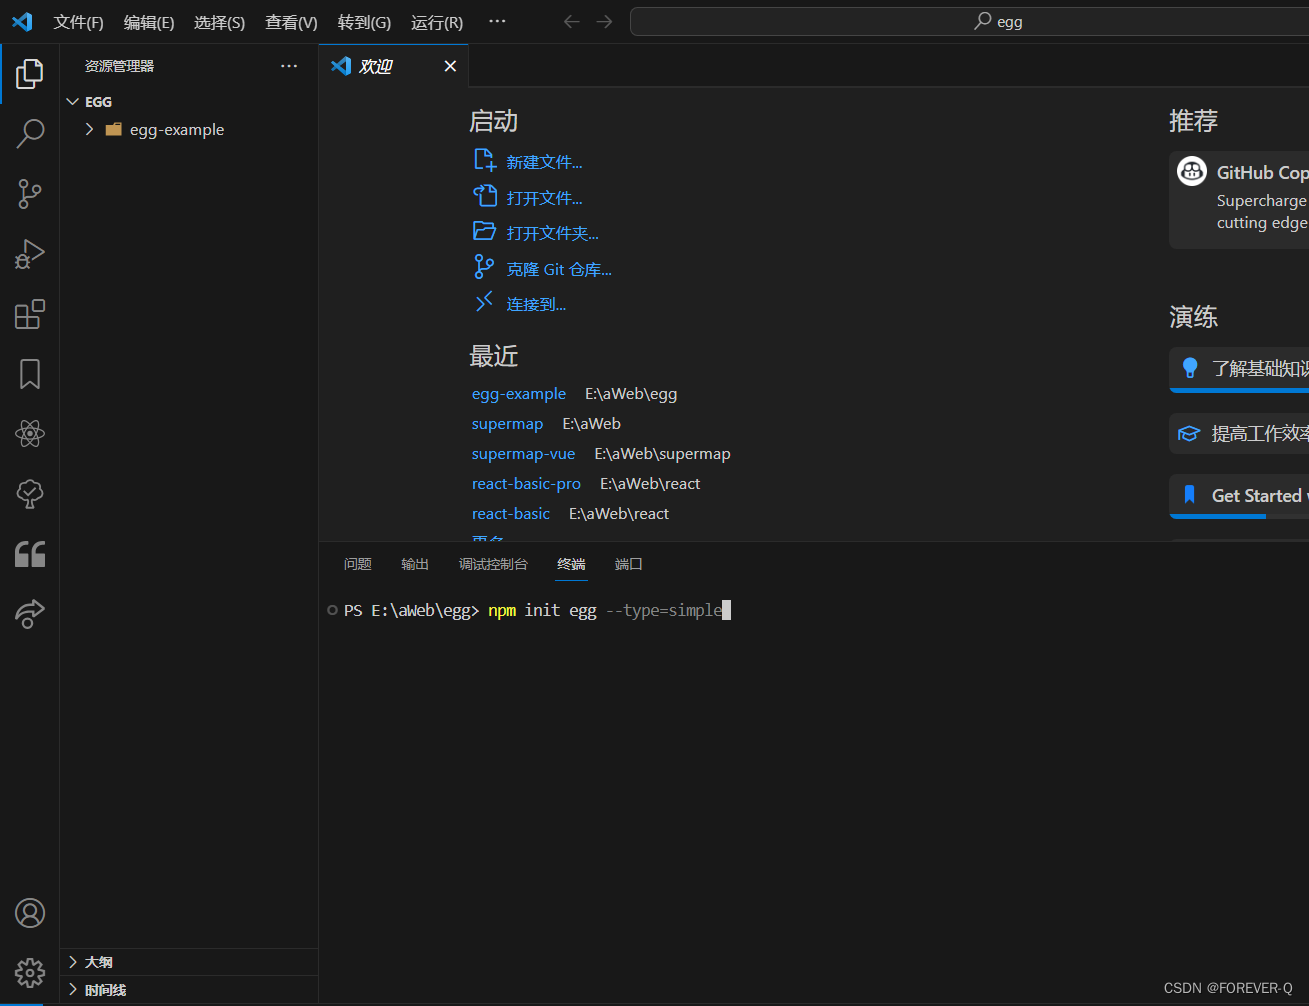1309x1006 pixels.
Task: Click the GitHub Copilot icon in recommendations
Action: coord(1191,171)
